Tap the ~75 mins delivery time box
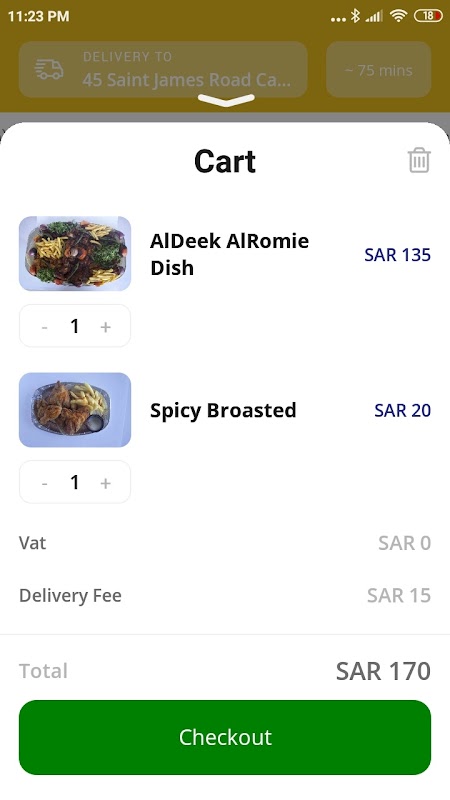Screen dimensions: 450x800 coord(379,69)
